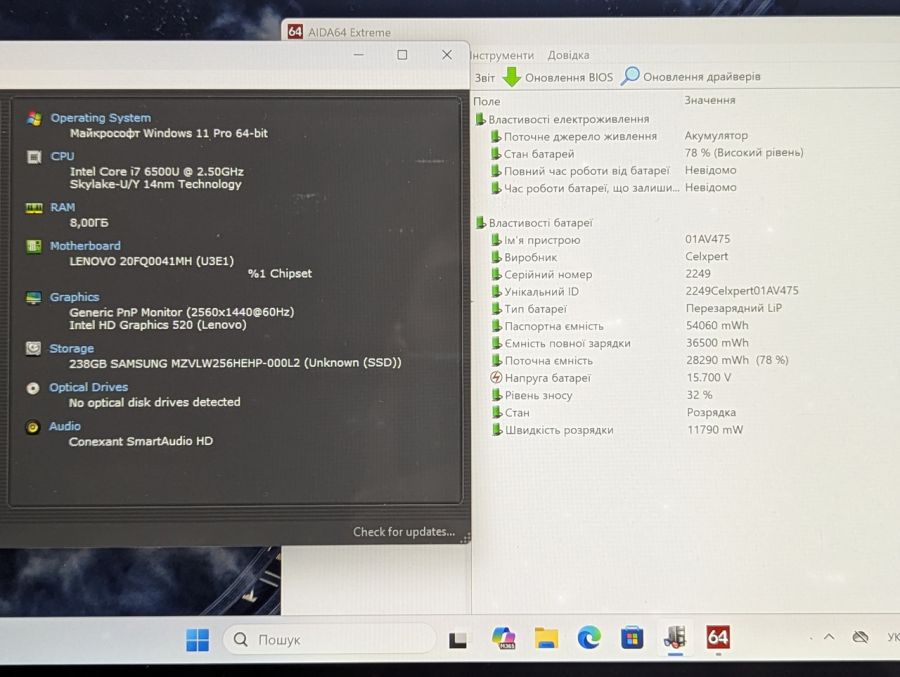
Task: Click the Напруга батареї lightning icon
Action: 496,378
